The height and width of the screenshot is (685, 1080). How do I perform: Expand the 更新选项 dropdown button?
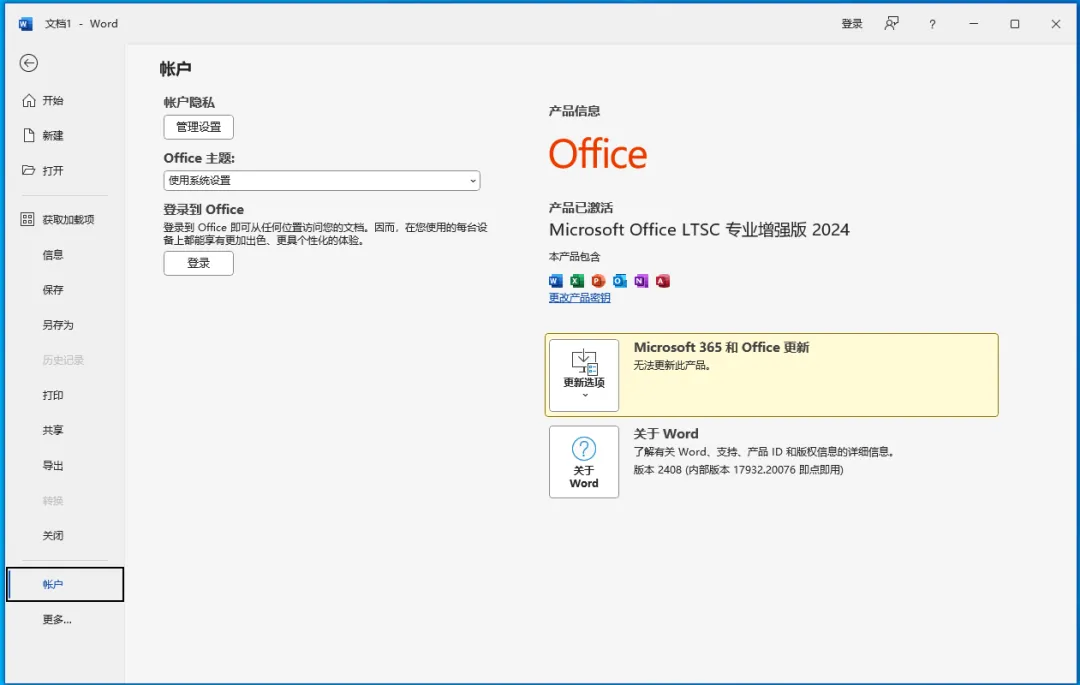tap(584, 375)
